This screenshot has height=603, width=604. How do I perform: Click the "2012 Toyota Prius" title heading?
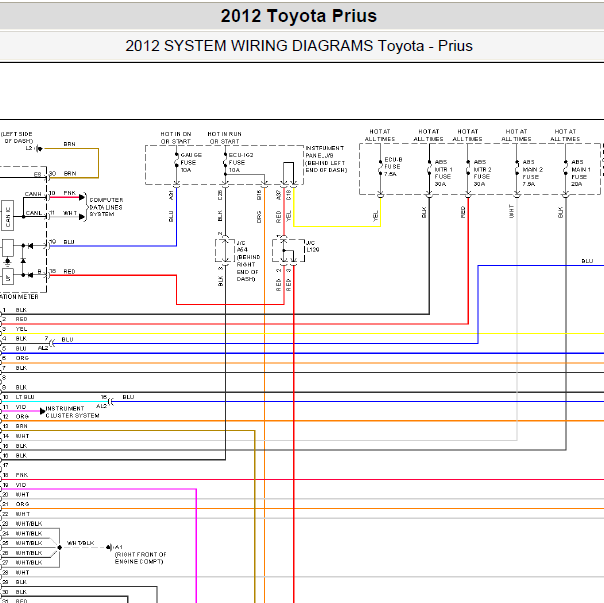tap(299, 16)
